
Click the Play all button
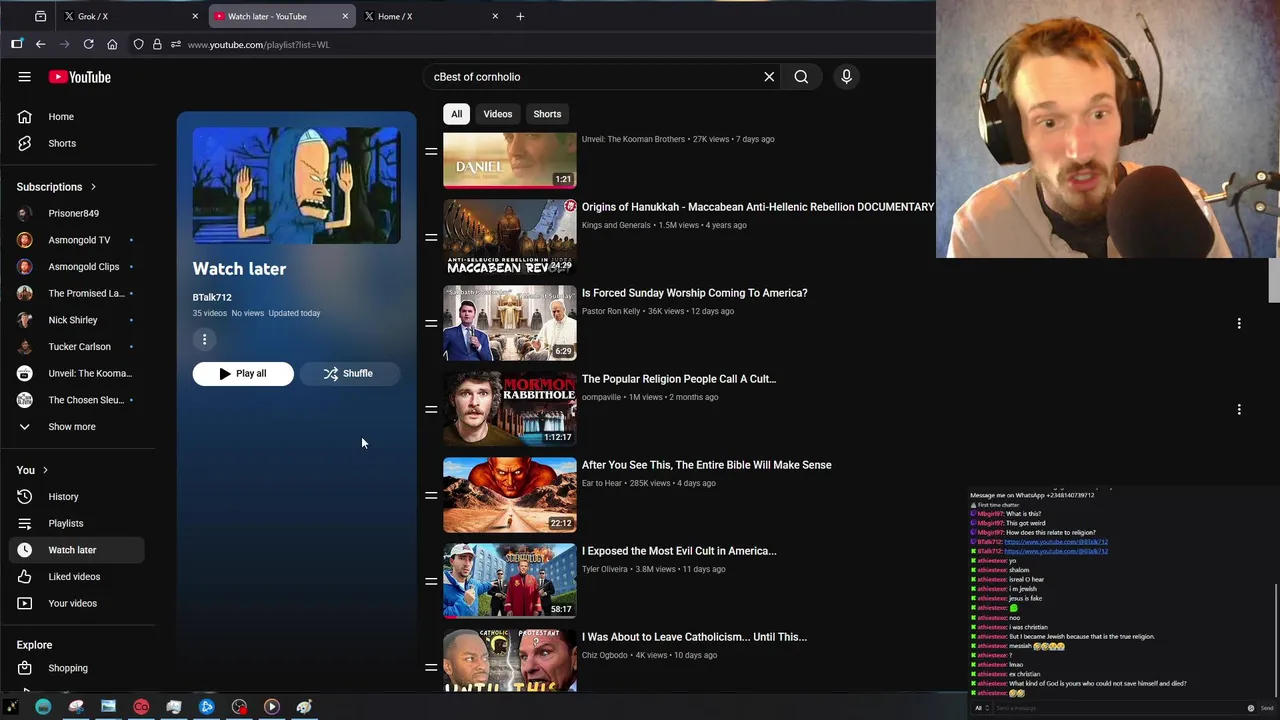[x=243, y=374]
